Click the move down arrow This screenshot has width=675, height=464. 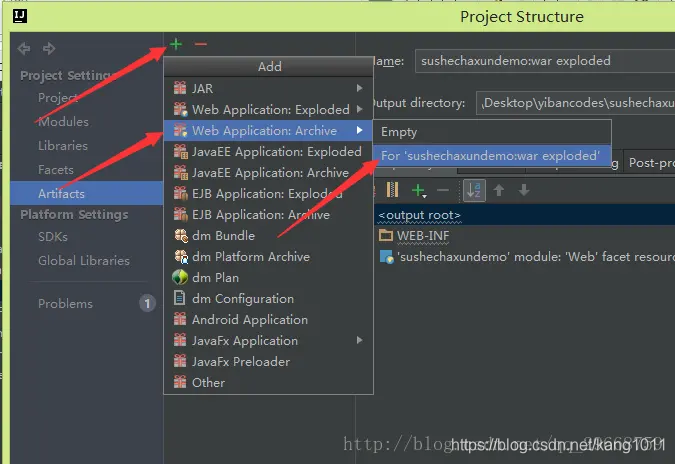pos(524,190)
